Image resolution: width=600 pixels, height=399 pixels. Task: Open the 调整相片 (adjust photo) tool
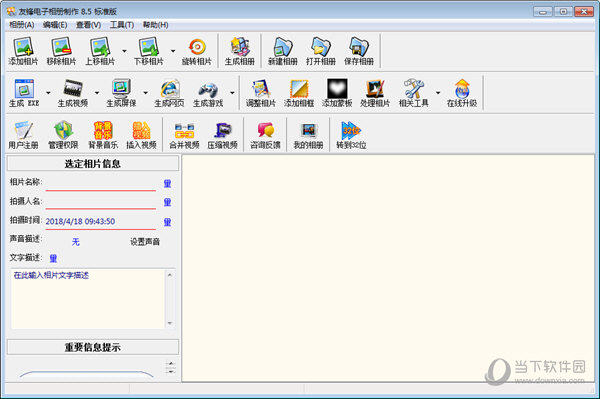[x=261, y=93]
